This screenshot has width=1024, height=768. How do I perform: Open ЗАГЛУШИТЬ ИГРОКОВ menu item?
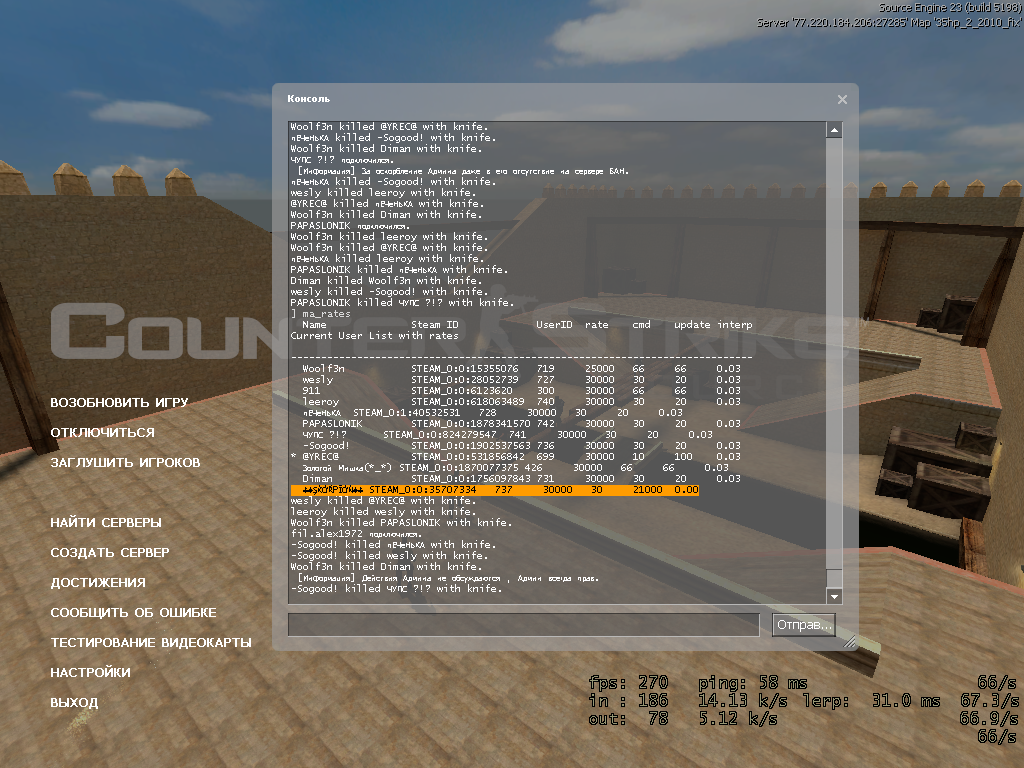(x=125, y=462)
